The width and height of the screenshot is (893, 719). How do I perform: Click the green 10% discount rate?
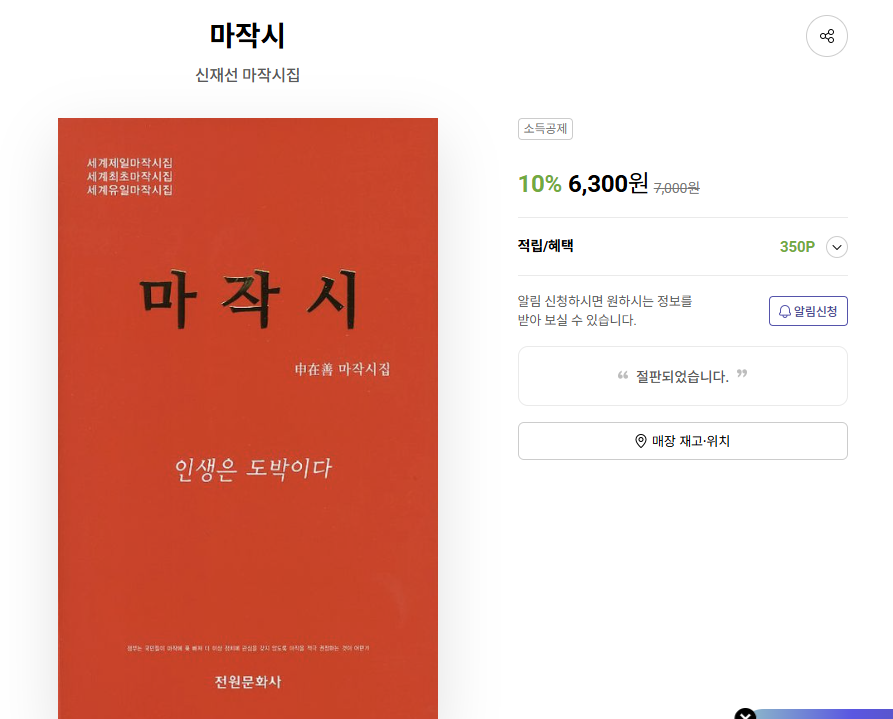coord(539,184)
